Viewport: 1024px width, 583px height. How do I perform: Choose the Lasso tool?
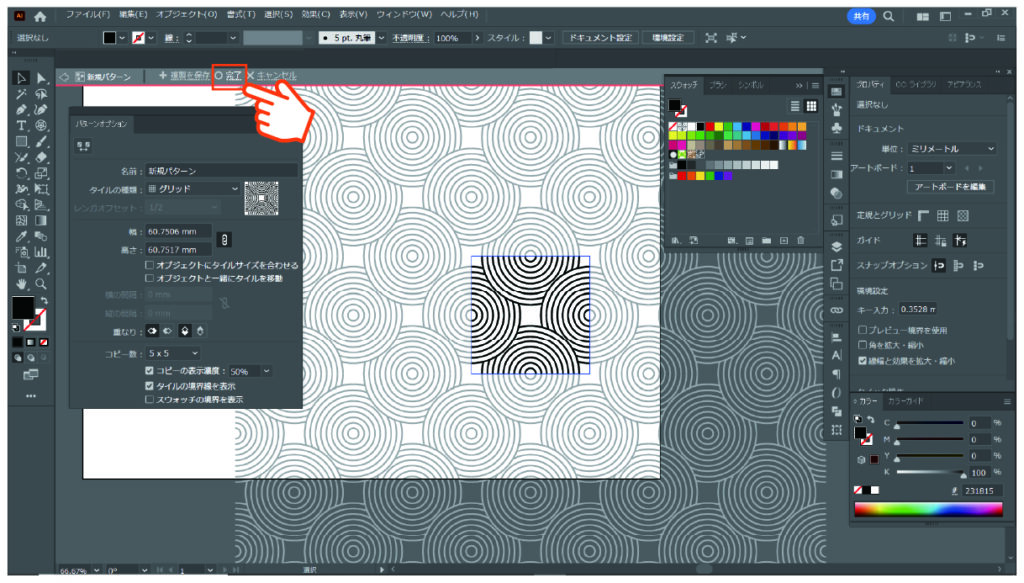[x=41, y=94]
